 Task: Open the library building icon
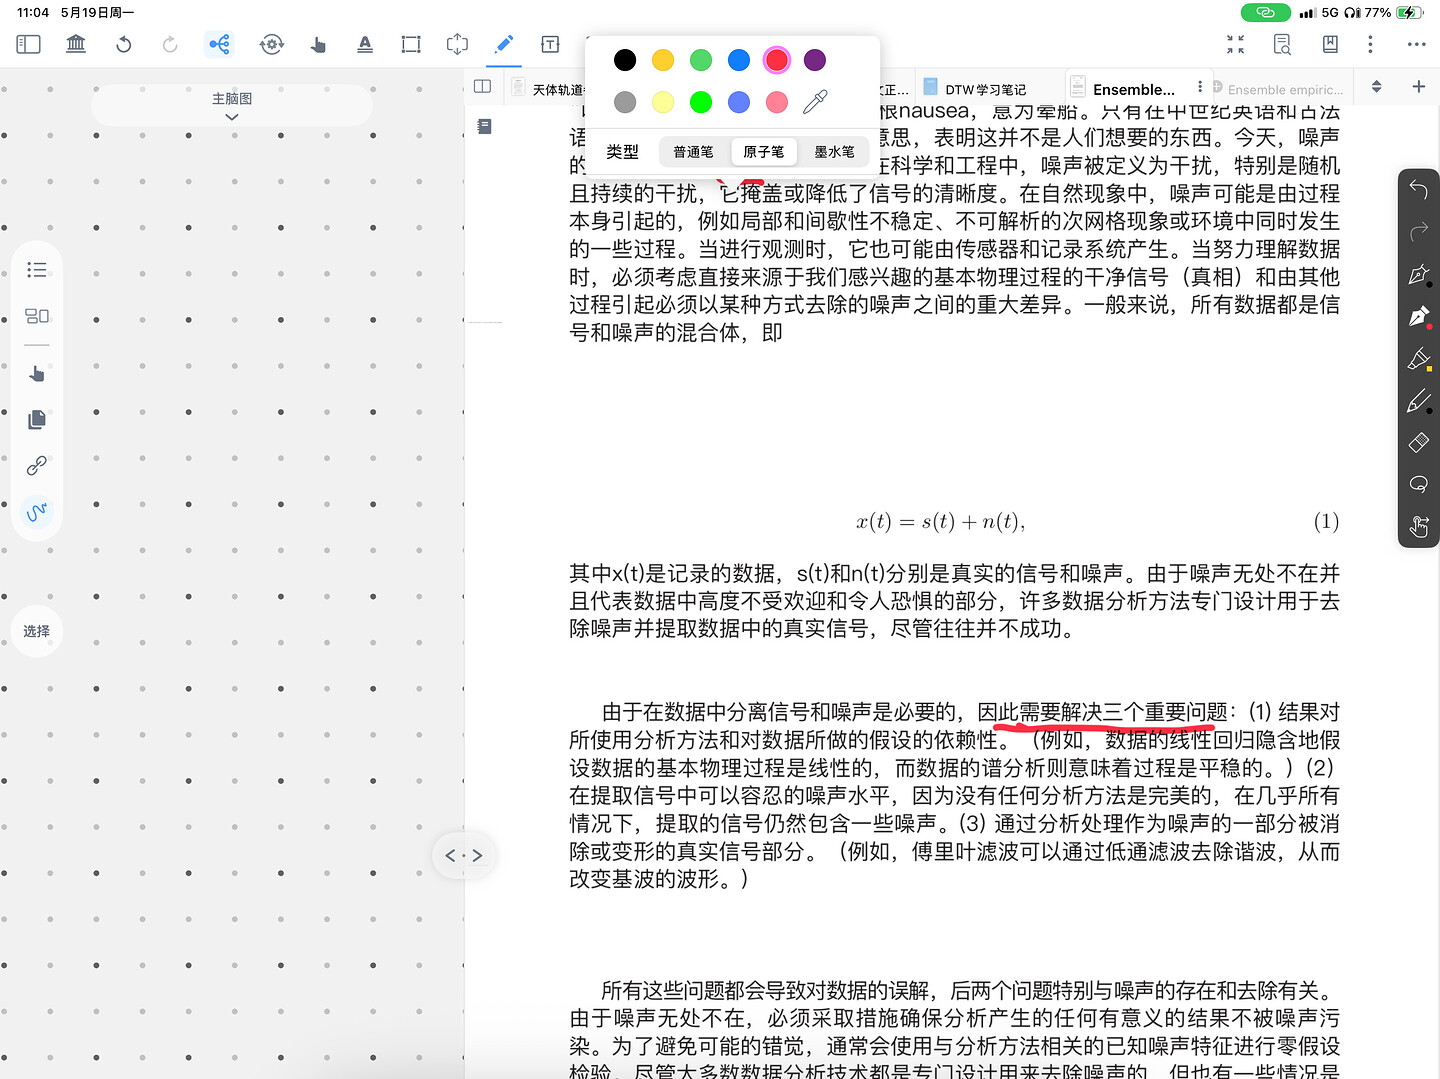pos(76,44)
